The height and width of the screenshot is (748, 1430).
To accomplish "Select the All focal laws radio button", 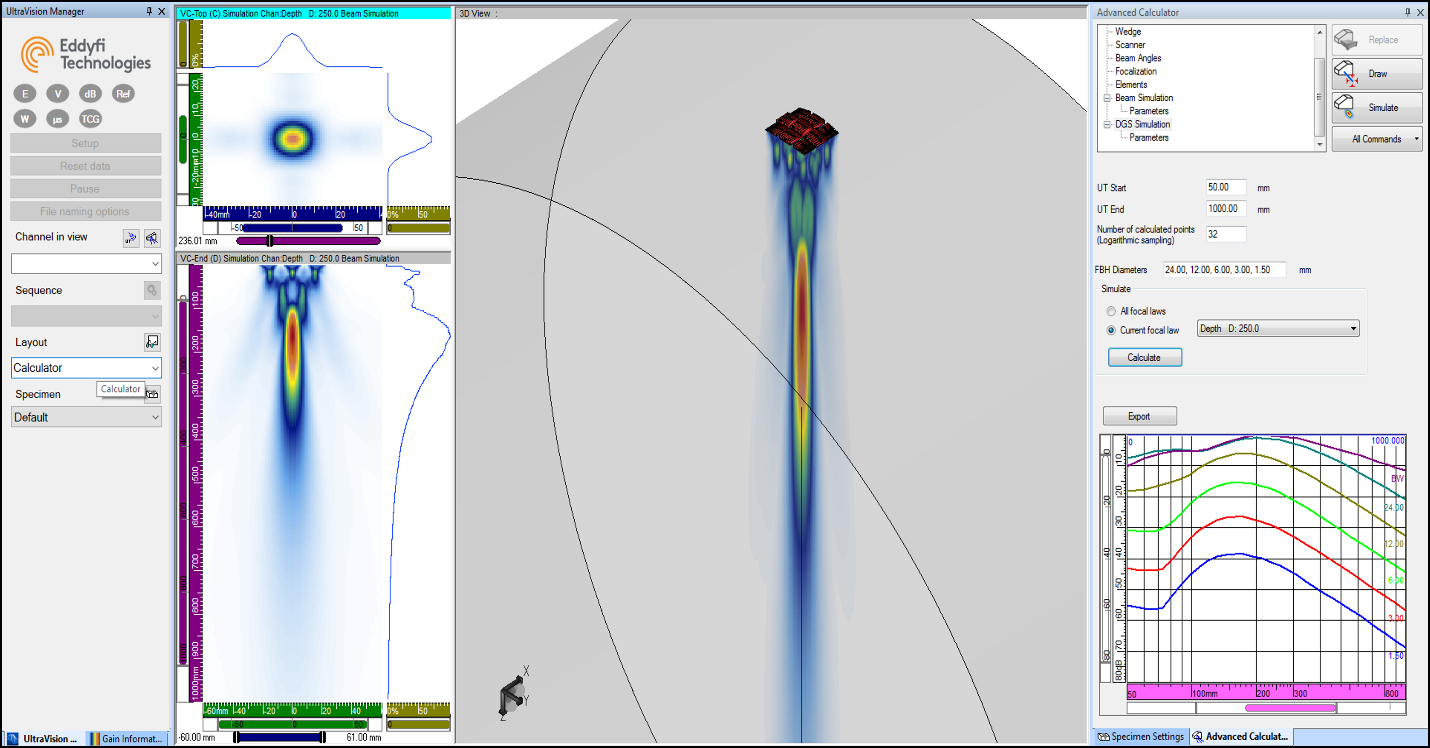I will pos(1110,311).
